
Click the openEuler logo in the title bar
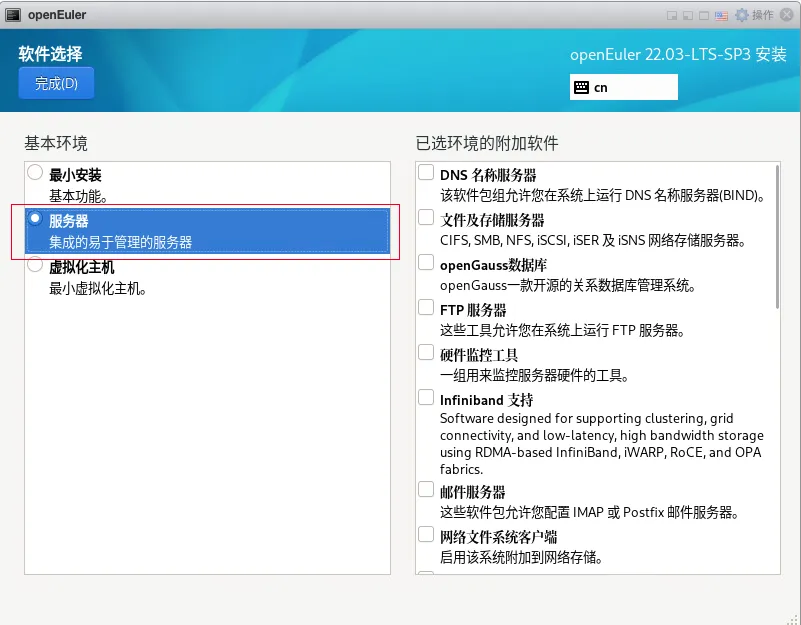12,14
